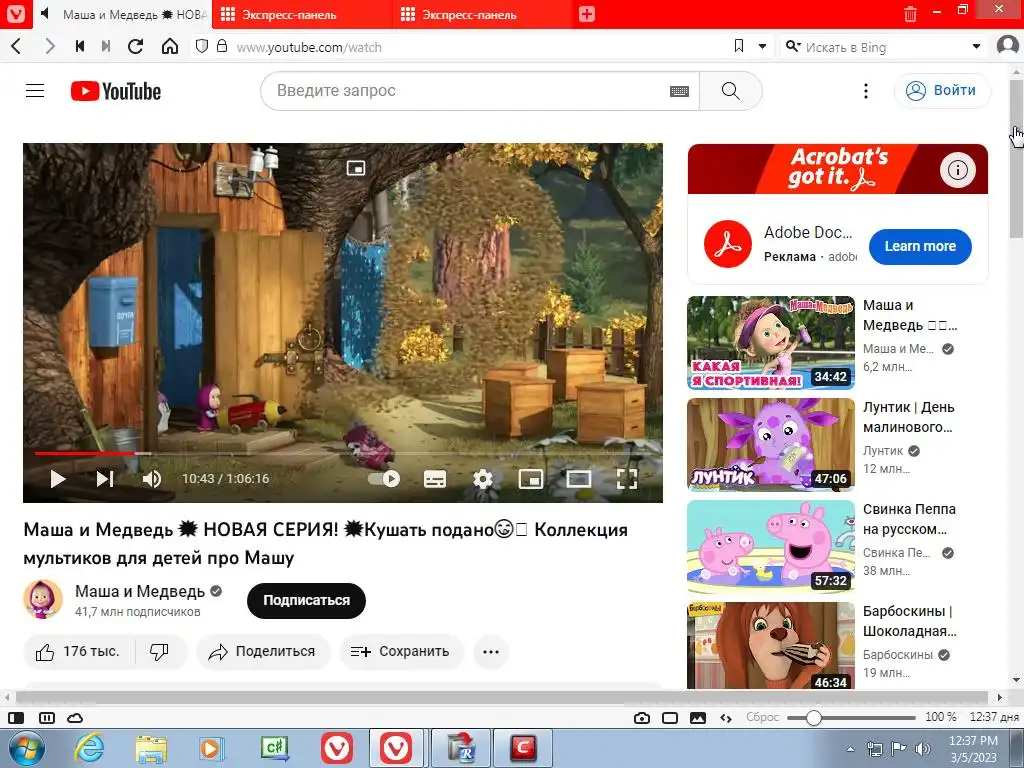Open page actions code icon
The height and width of the screenshot is (768, 1024).
point(726,718)
